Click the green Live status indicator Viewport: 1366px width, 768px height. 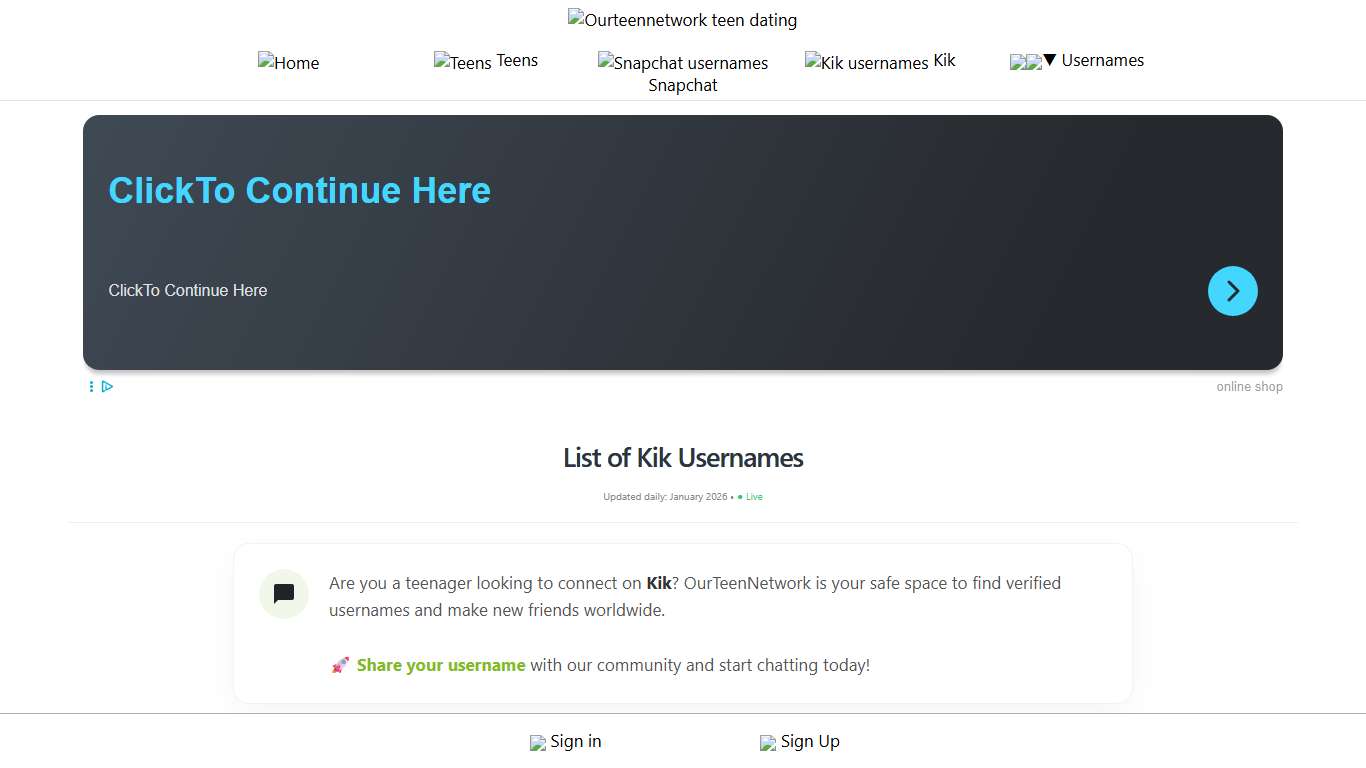750,496
